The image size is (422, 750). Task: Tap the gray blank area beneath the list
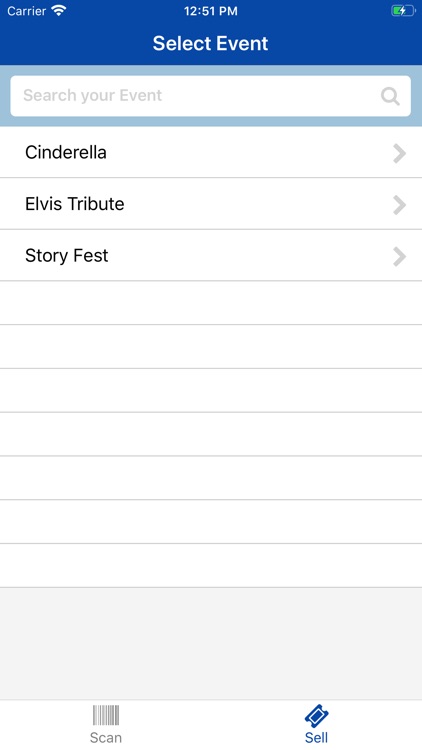[211, 643]
